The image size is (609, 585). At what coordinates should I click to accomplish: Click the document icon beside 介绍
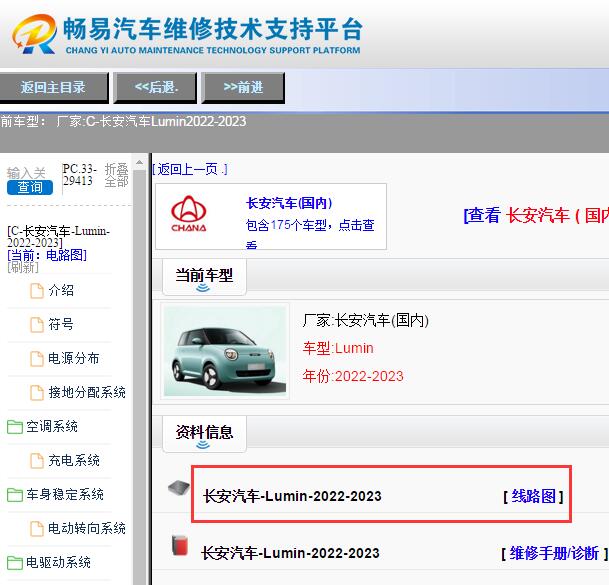coord(37,291)
